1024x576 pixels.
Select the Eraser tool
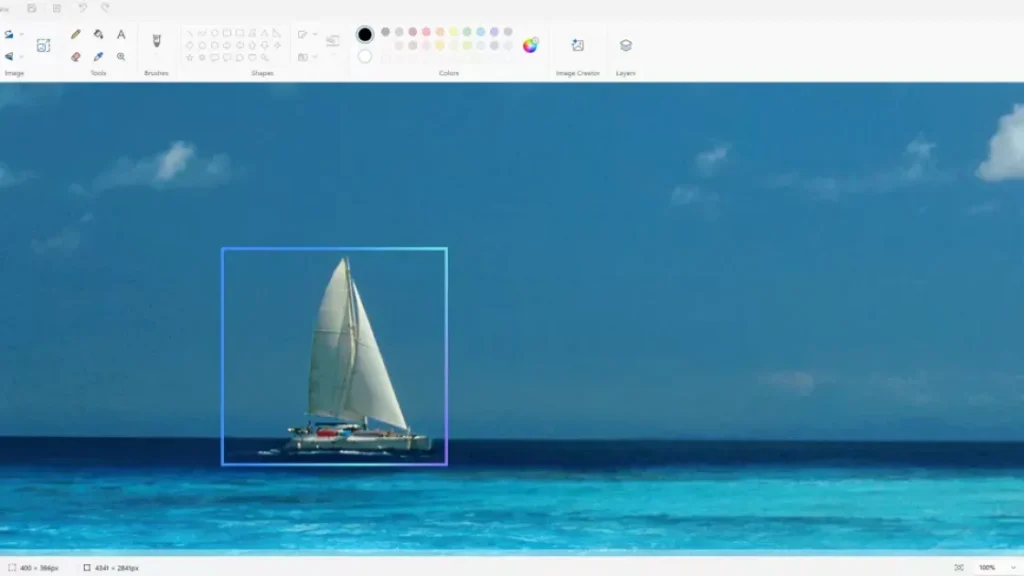click(76, 57)
